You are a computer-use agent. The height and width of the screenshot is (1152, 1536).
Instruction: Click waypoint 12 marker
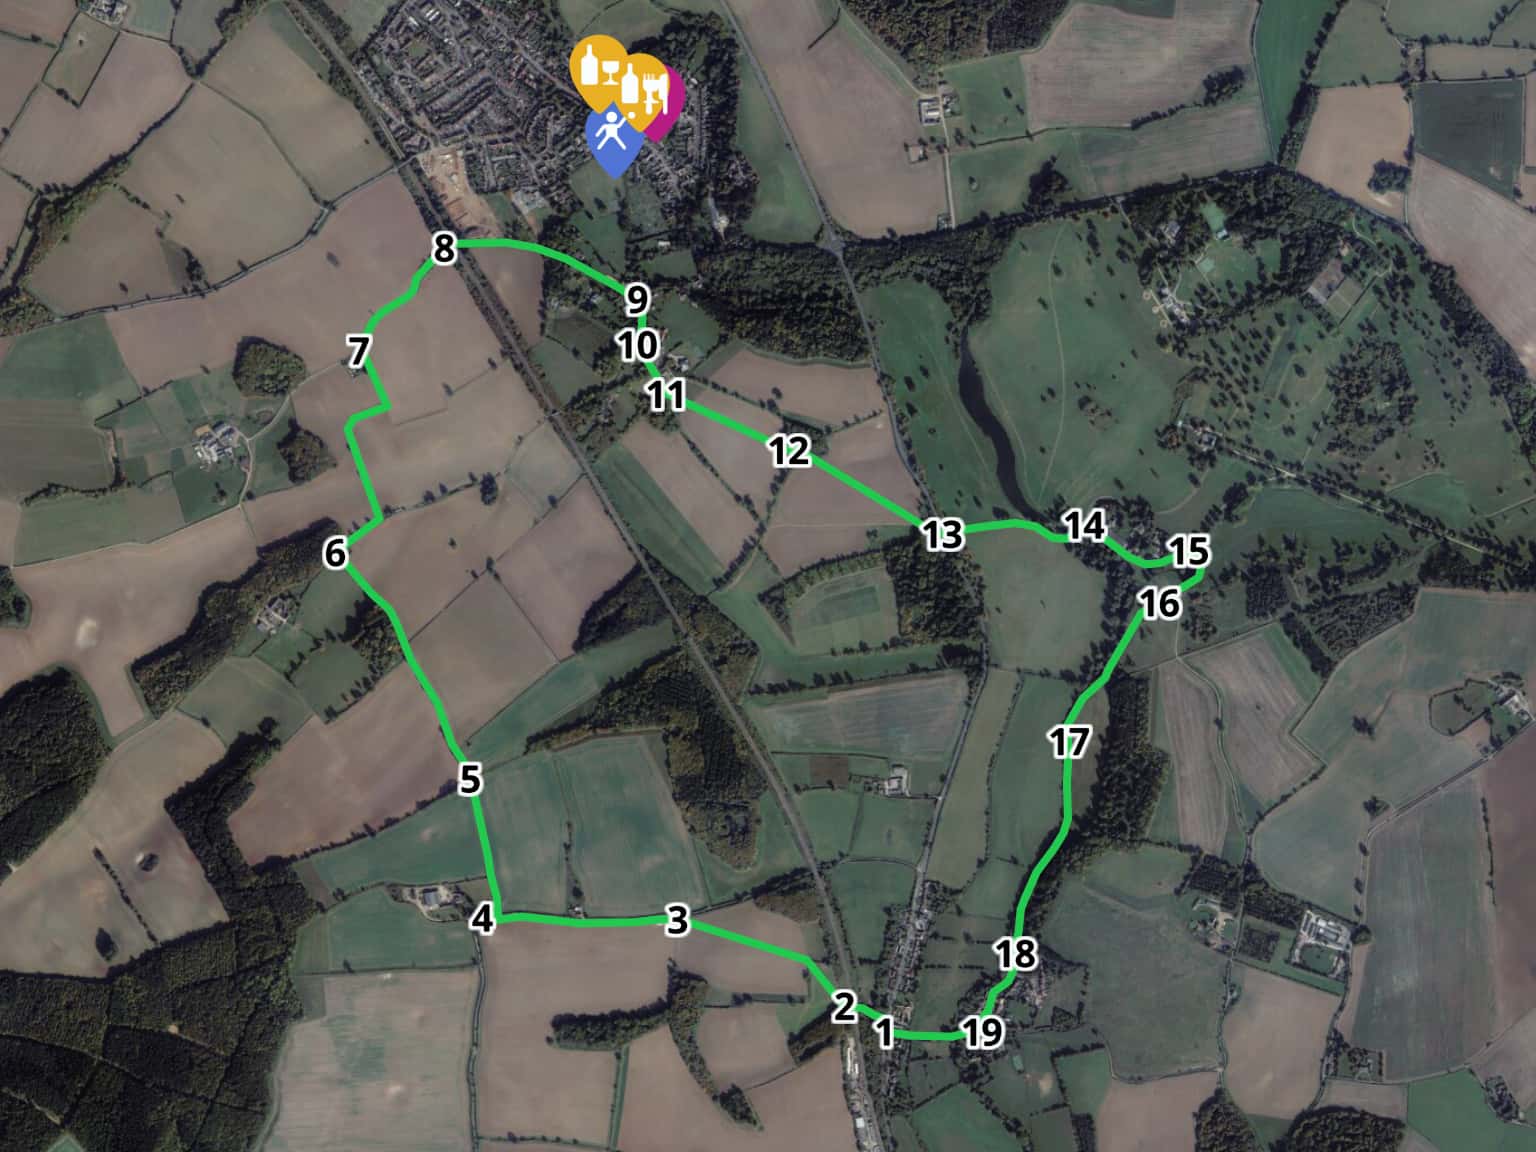click(x=789, y=451)
